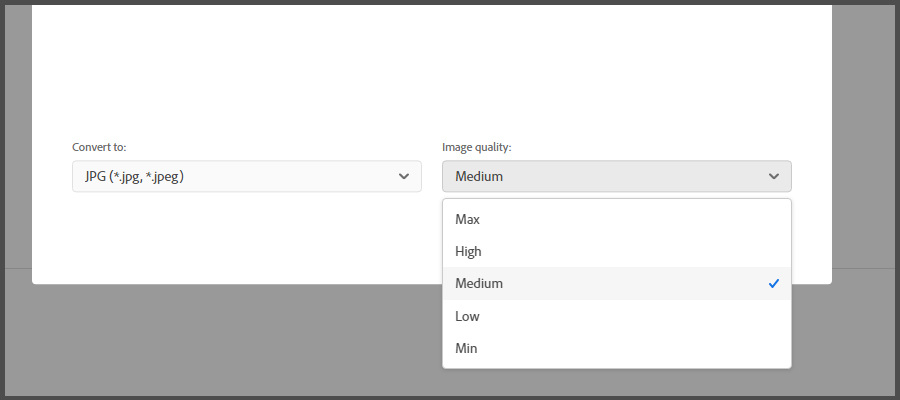The image size is (900, 400).
Task: Choose Low image quality option
Action: coord(616,316)
